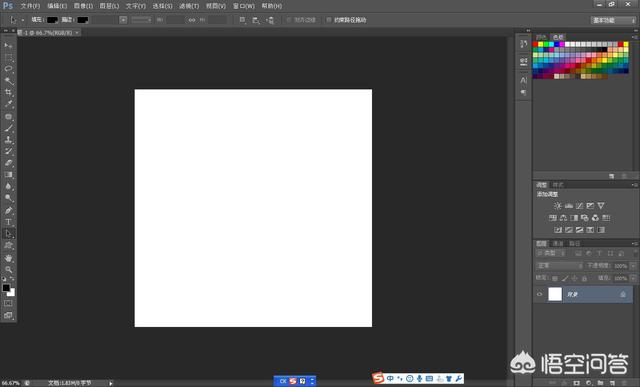Add a Color Balance adjustment
The image size is (640, 387).
(563, 218)
